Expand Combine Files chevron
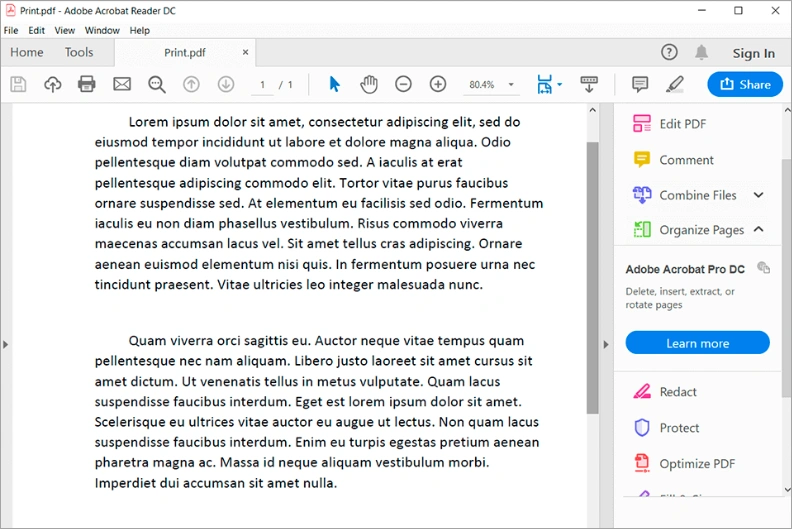Screen dimensions: 792x529 coord(758,195)
